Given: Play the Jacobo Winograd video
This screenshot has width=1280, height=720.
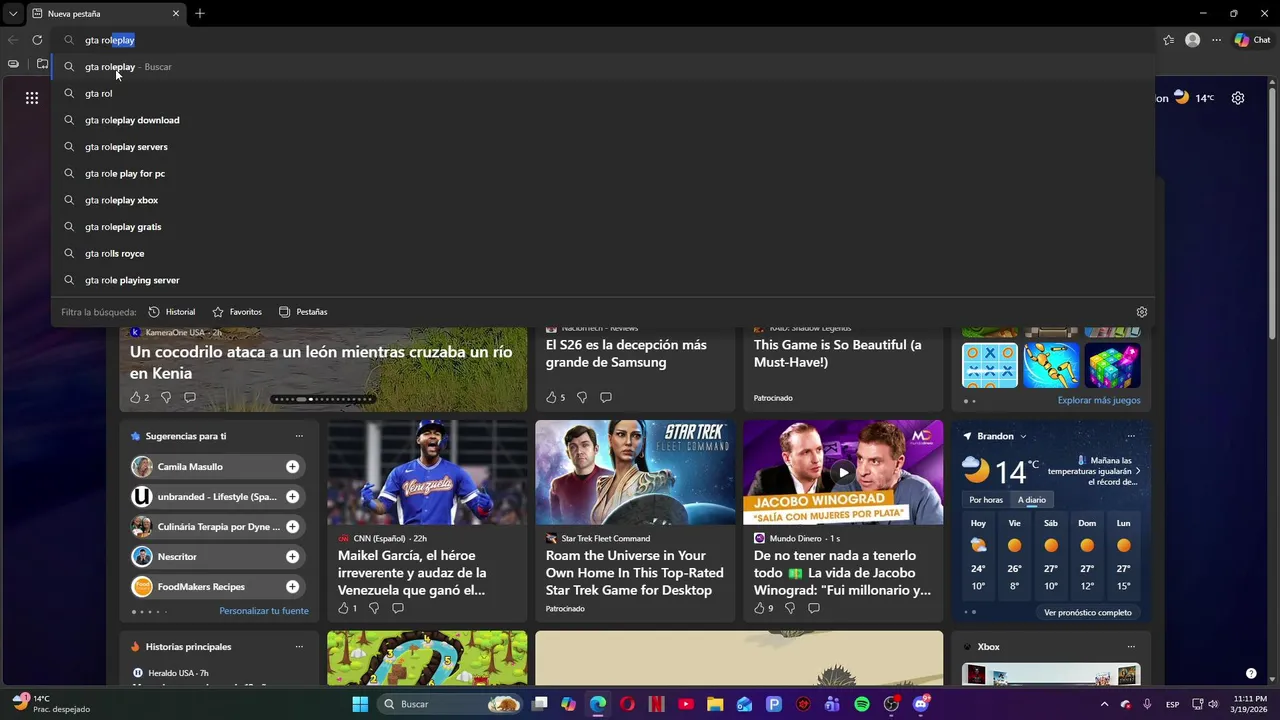Looking at the screenshot, I should coord(843,473).
